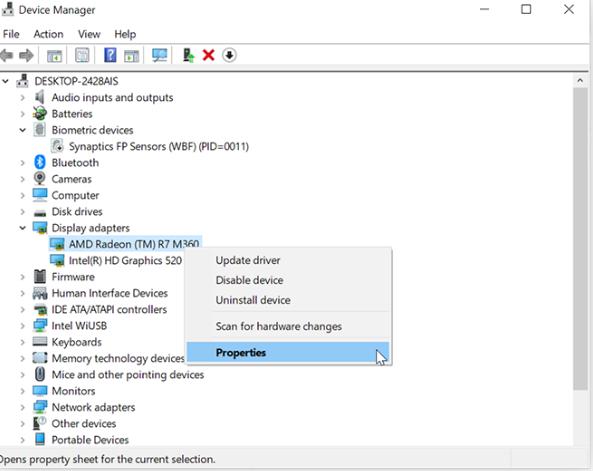The image size is (593, 471).
Task: Choose Update driver from context menu
Action: coord(288,260)
